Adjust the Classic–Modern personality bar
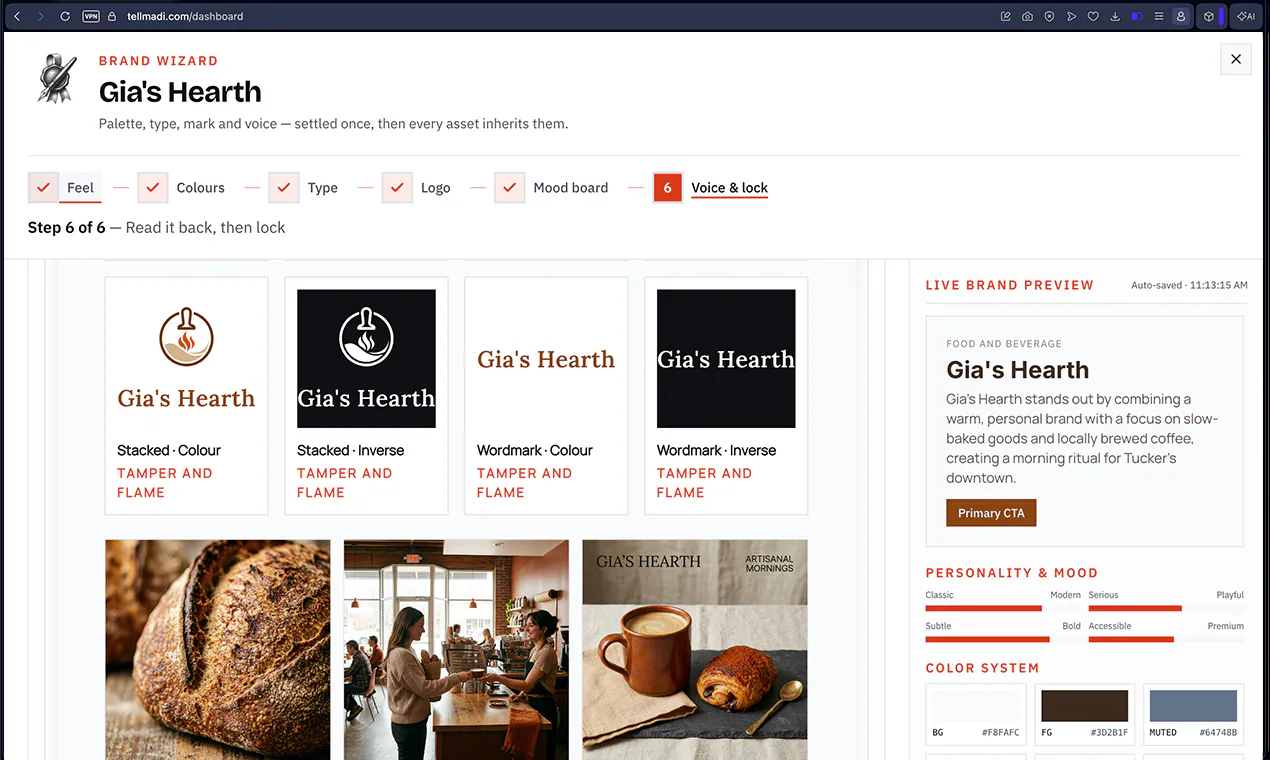 tap(1003, 608)
